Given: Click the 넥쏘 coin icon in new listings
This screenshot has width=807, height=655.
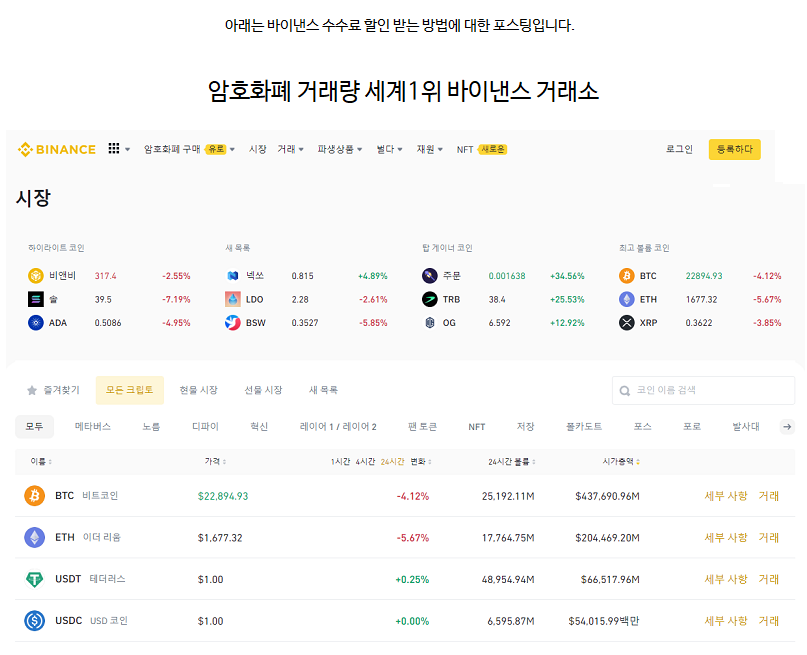Looking at the screenshot, I should [233, 276].
